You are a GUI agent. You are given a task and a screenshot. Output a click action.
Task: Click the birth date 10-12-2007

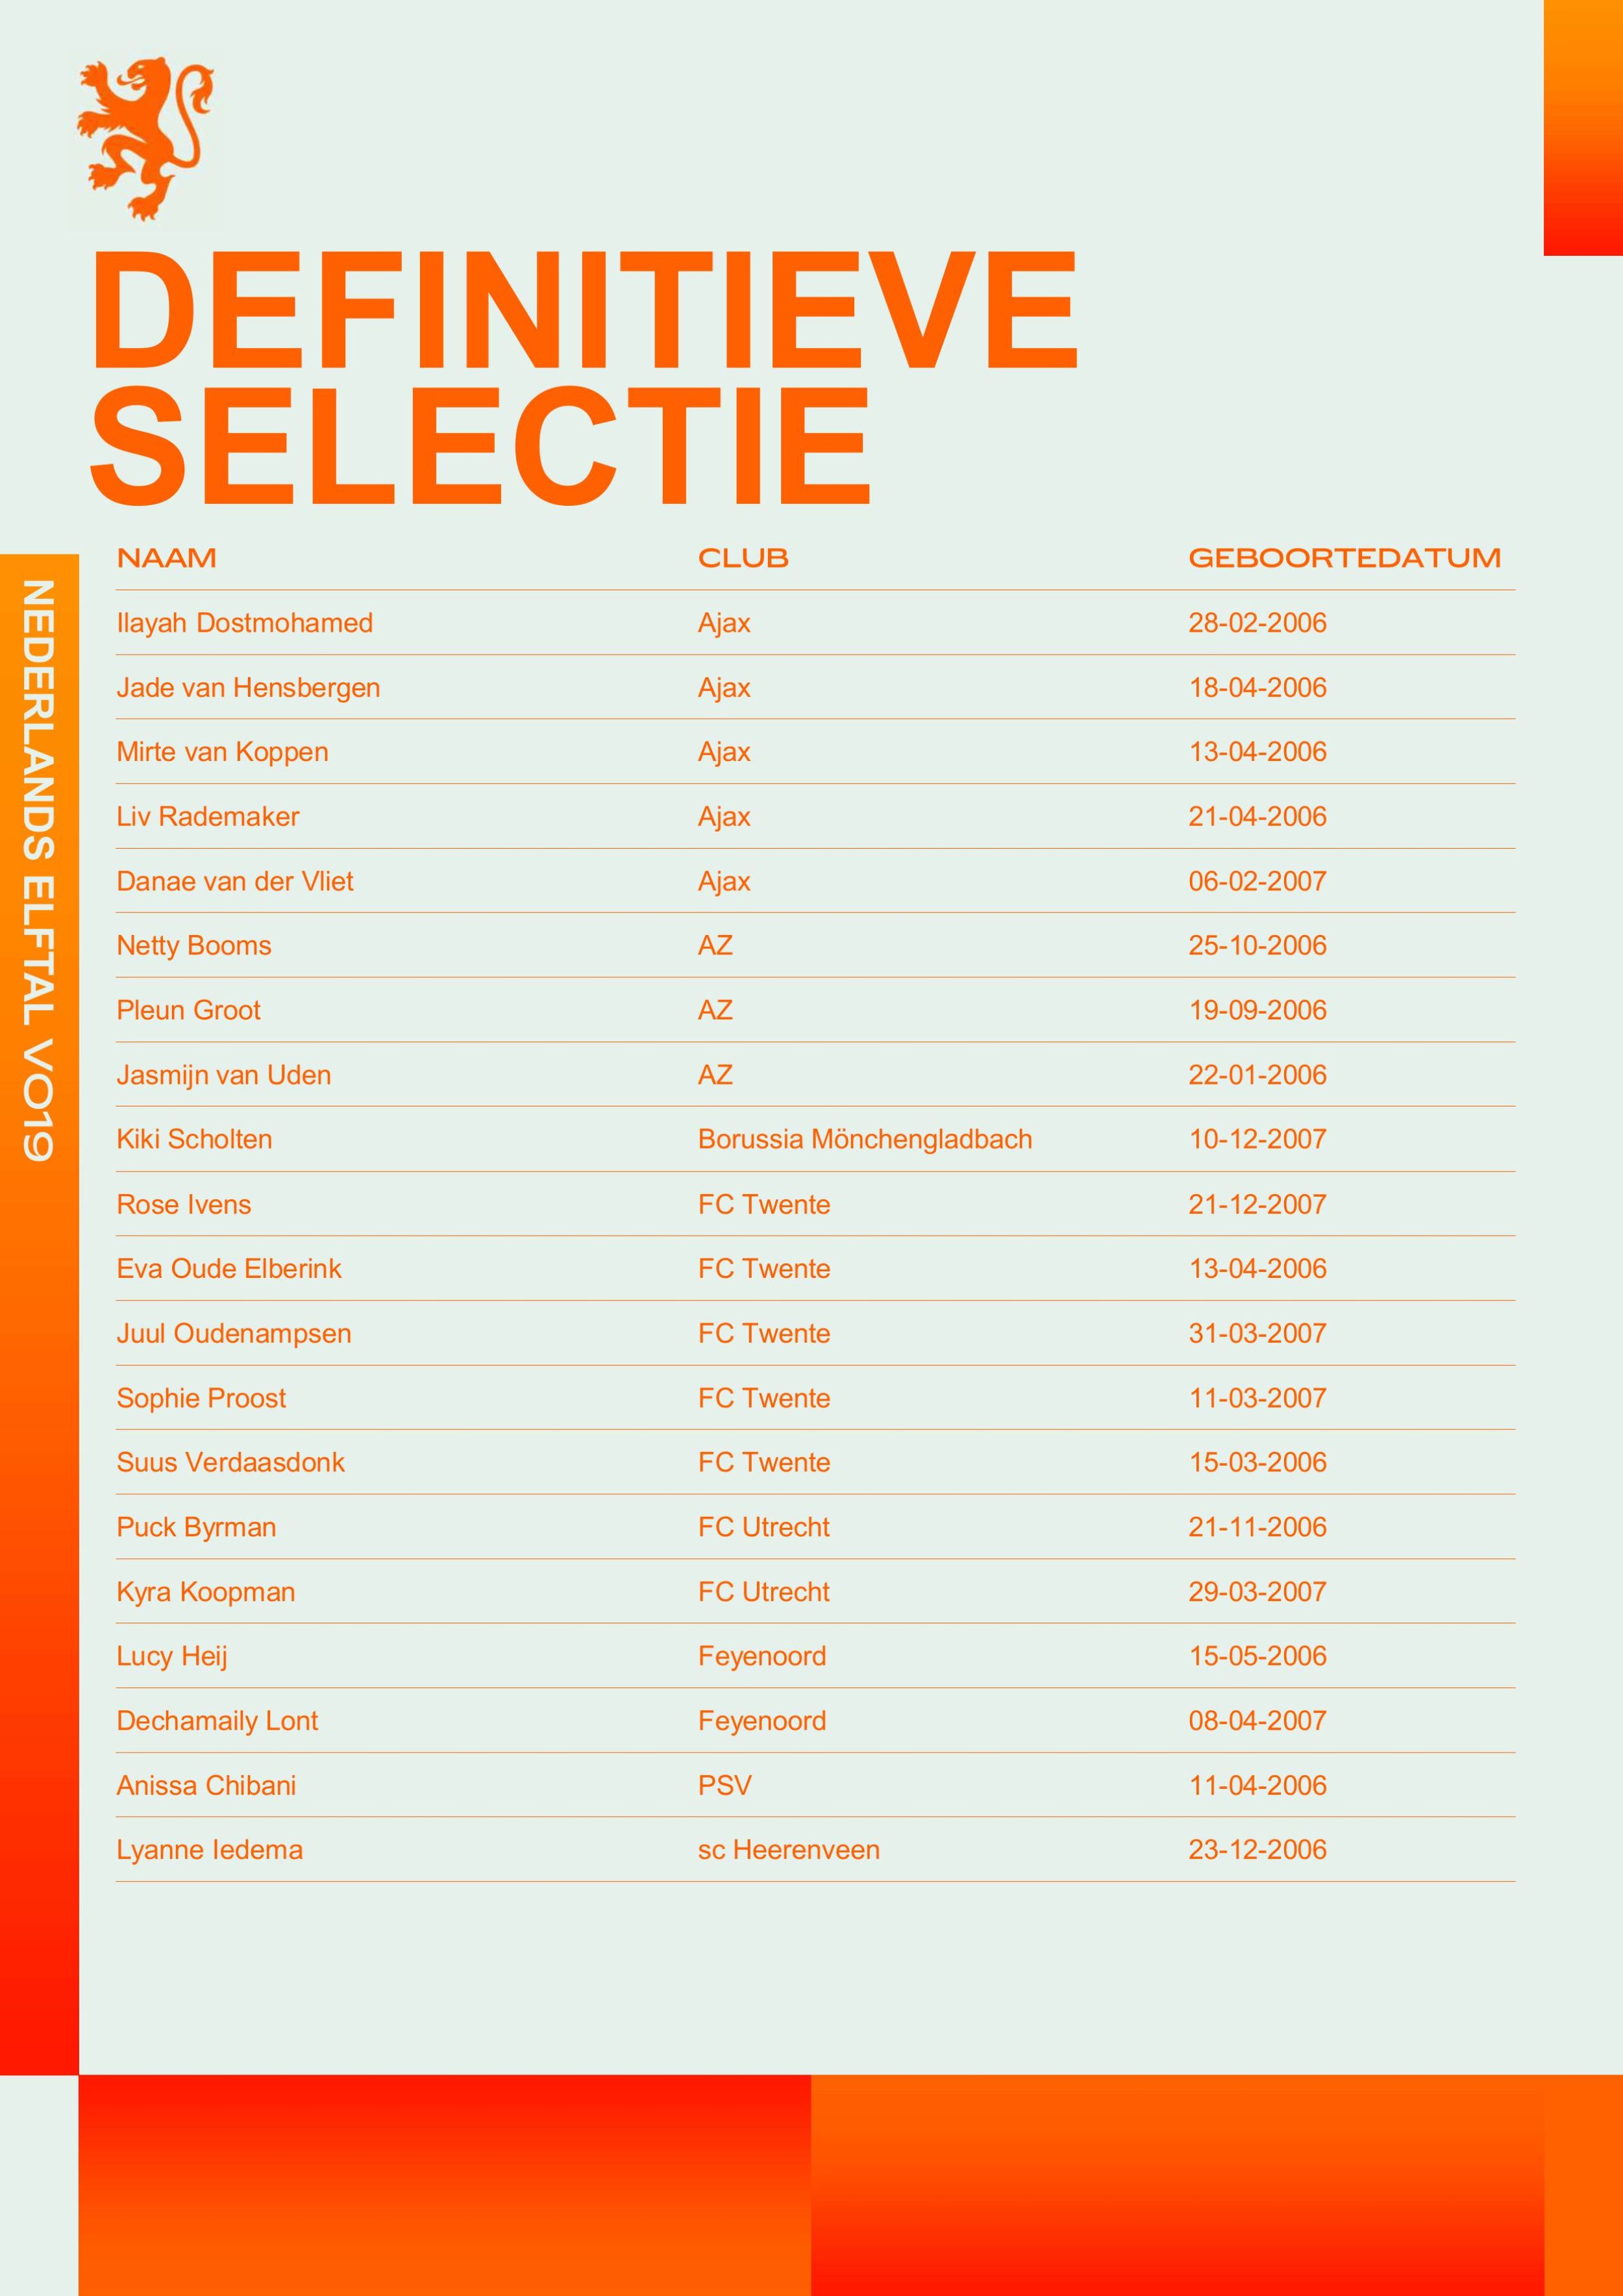tap(1257, 1139)
